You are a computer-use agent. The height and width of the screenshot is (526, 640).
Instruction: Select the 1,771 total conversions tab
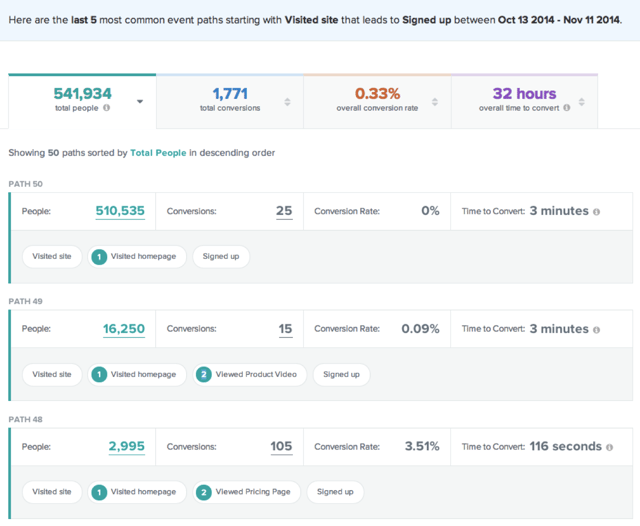click(x=230, y=101)
